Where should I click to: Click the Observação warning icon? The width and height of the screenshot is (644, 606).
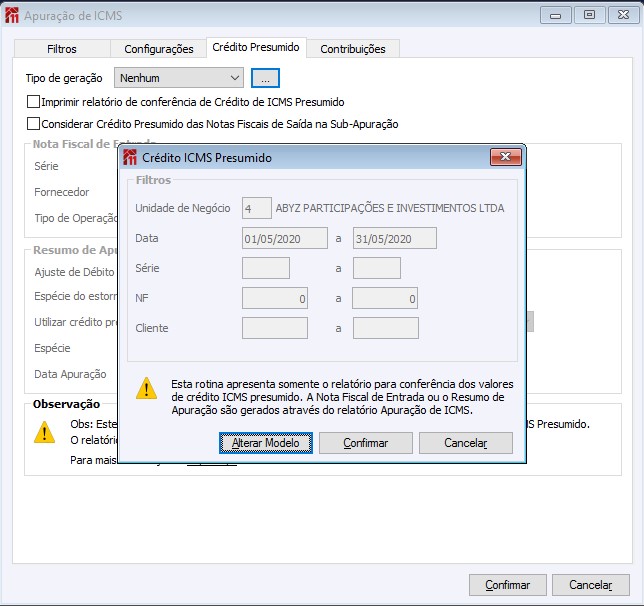coord(44,432)
